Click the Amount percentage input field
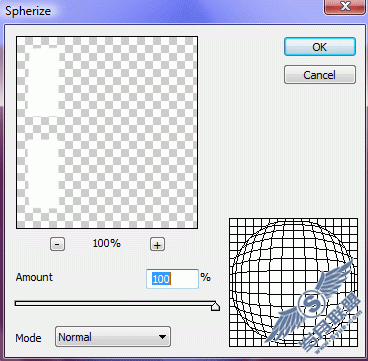The width and height of the screenshot is (368, 361). (172, 279)
